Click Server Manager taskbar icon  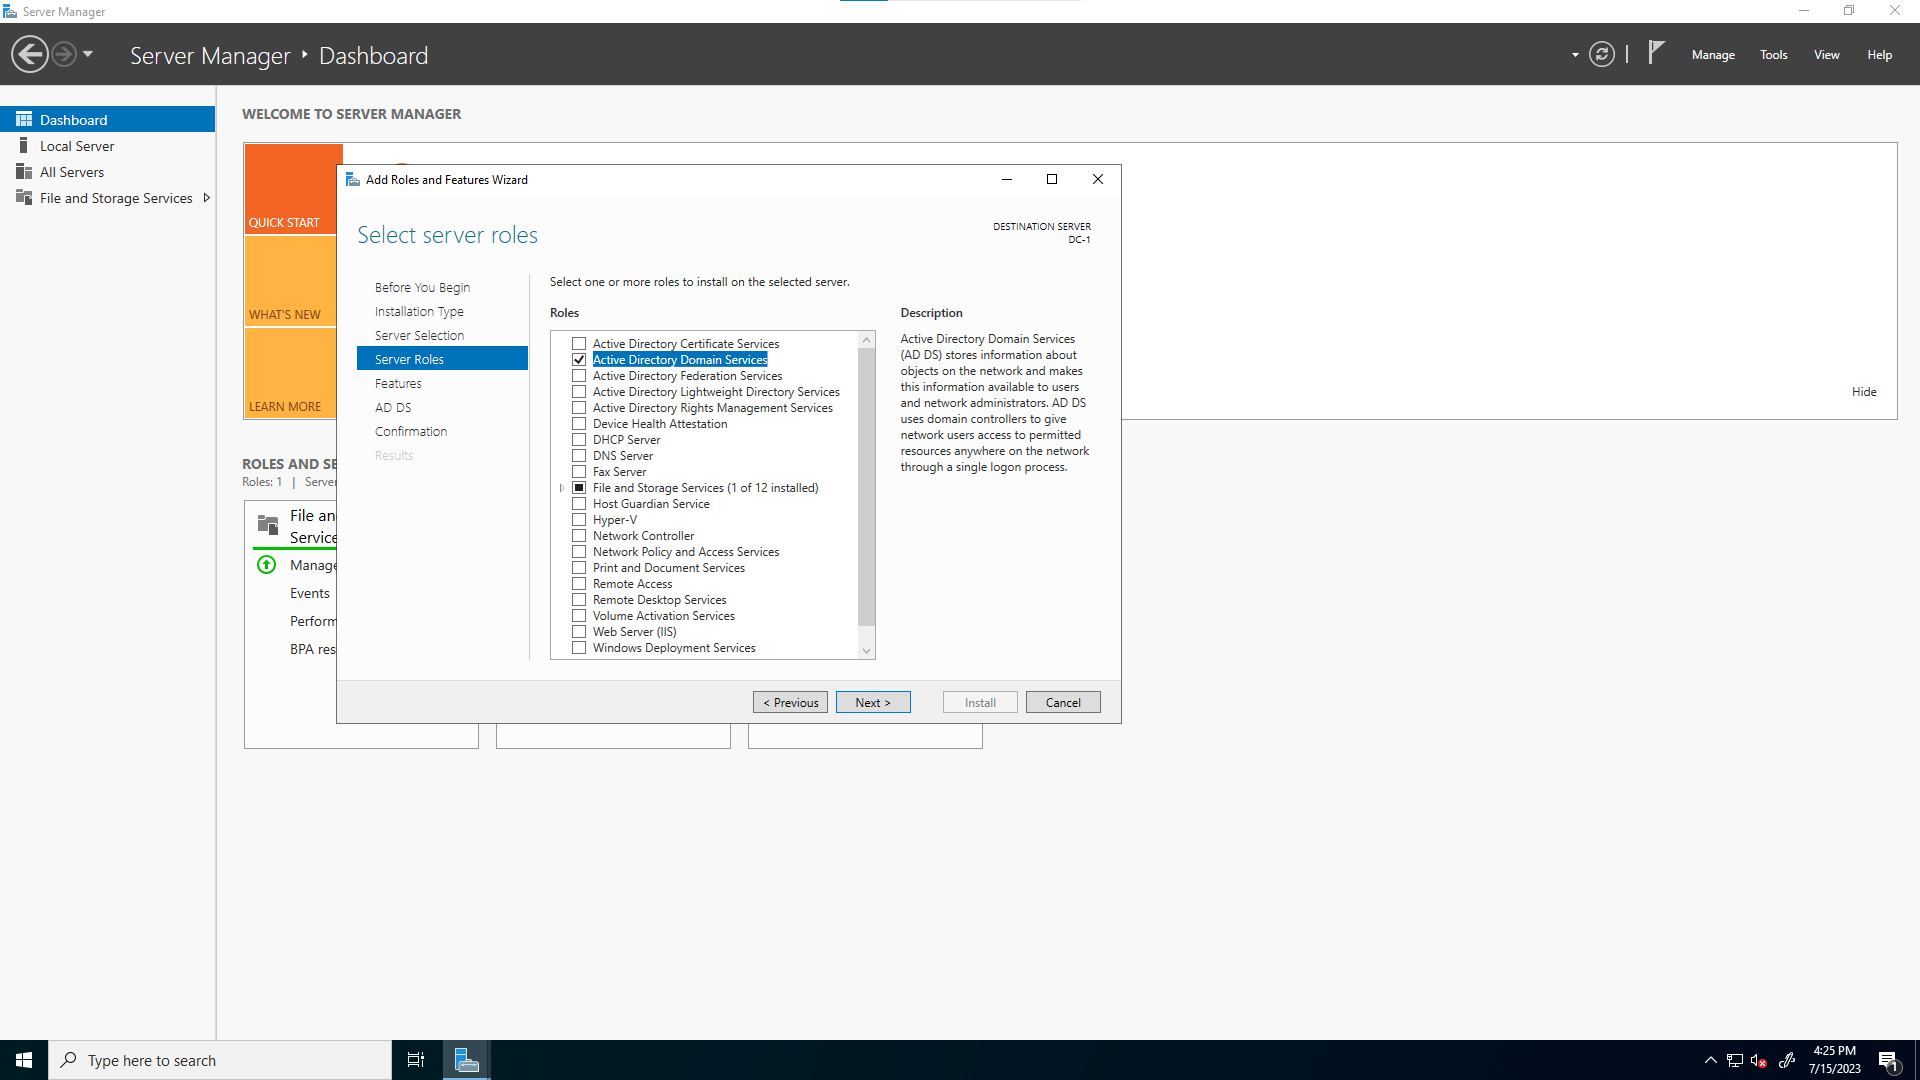[x=466, y=1060]
